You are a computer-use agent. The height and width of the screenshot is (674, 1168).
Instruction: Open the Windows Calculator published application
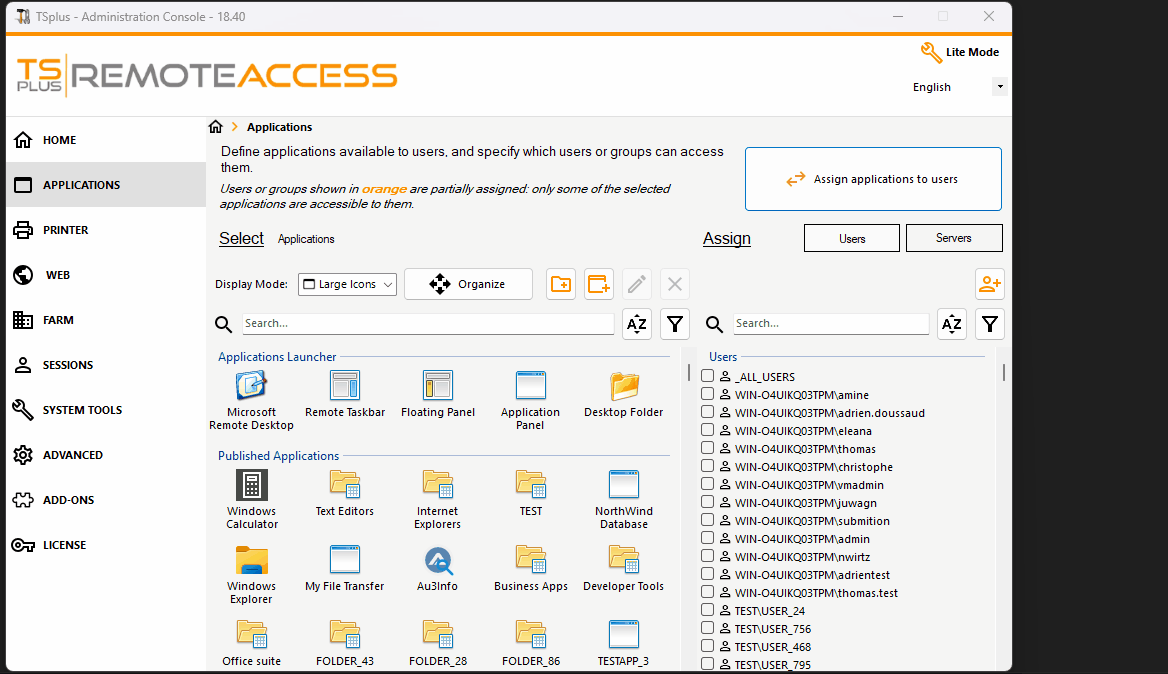[x=251, y=487]
